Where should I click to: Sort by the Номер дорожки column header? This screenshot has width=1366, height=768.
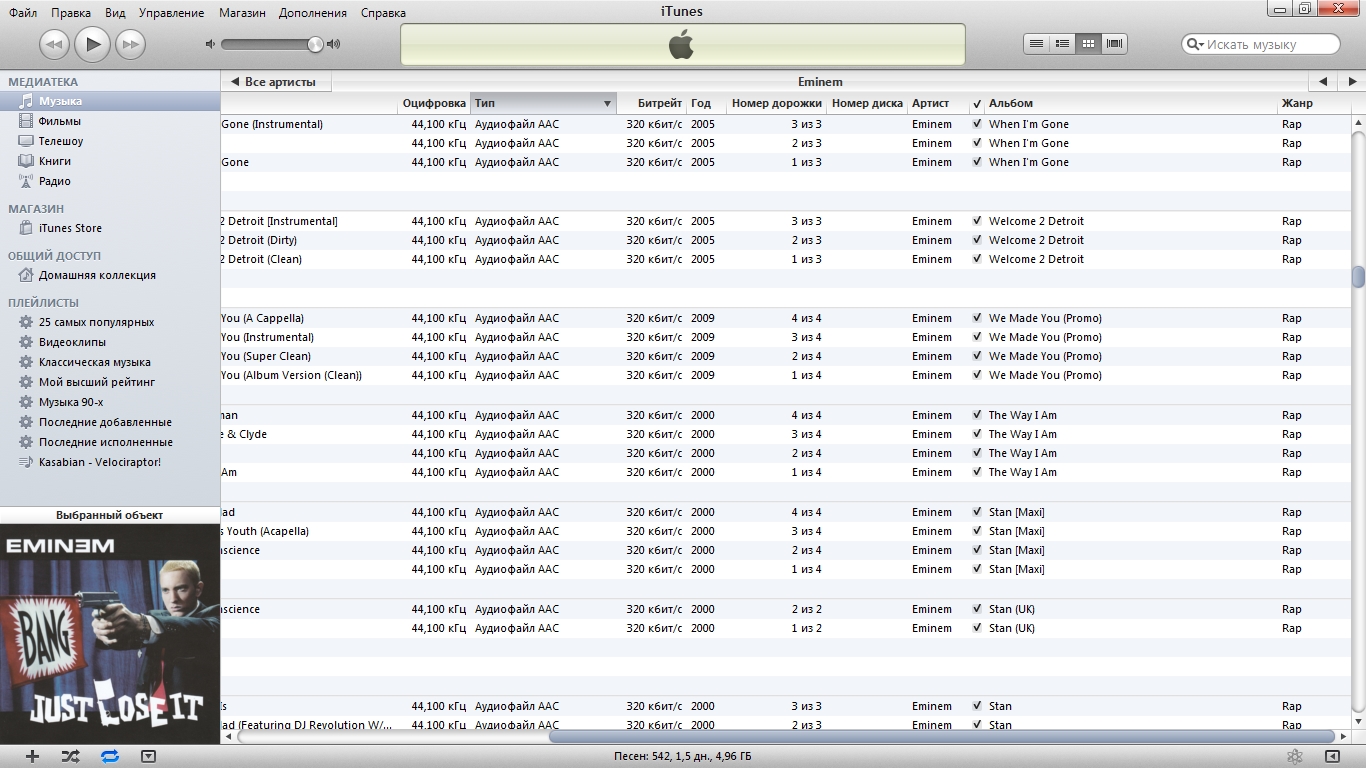(x=776, y=103)
